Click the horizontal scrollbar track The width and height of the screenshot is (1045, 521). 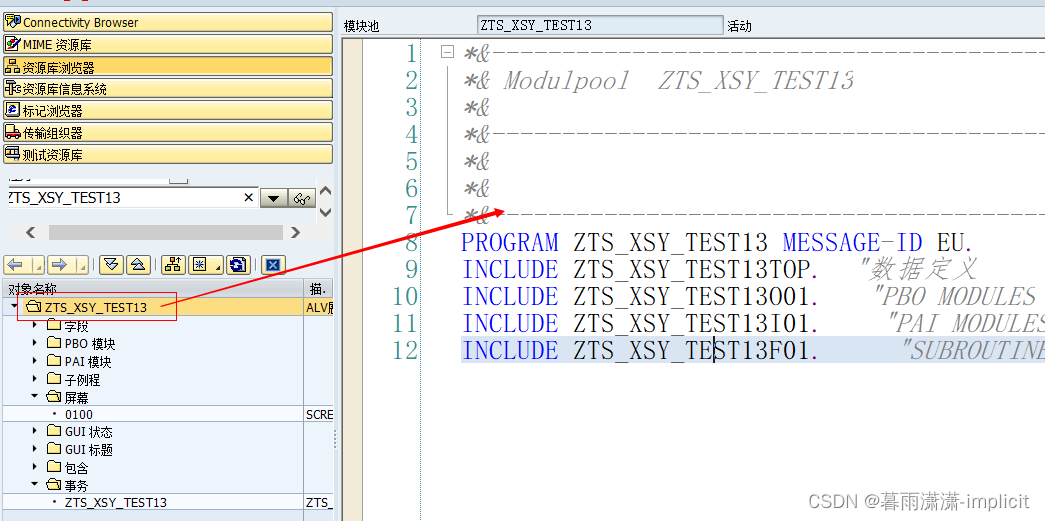(x=166, y=233)
